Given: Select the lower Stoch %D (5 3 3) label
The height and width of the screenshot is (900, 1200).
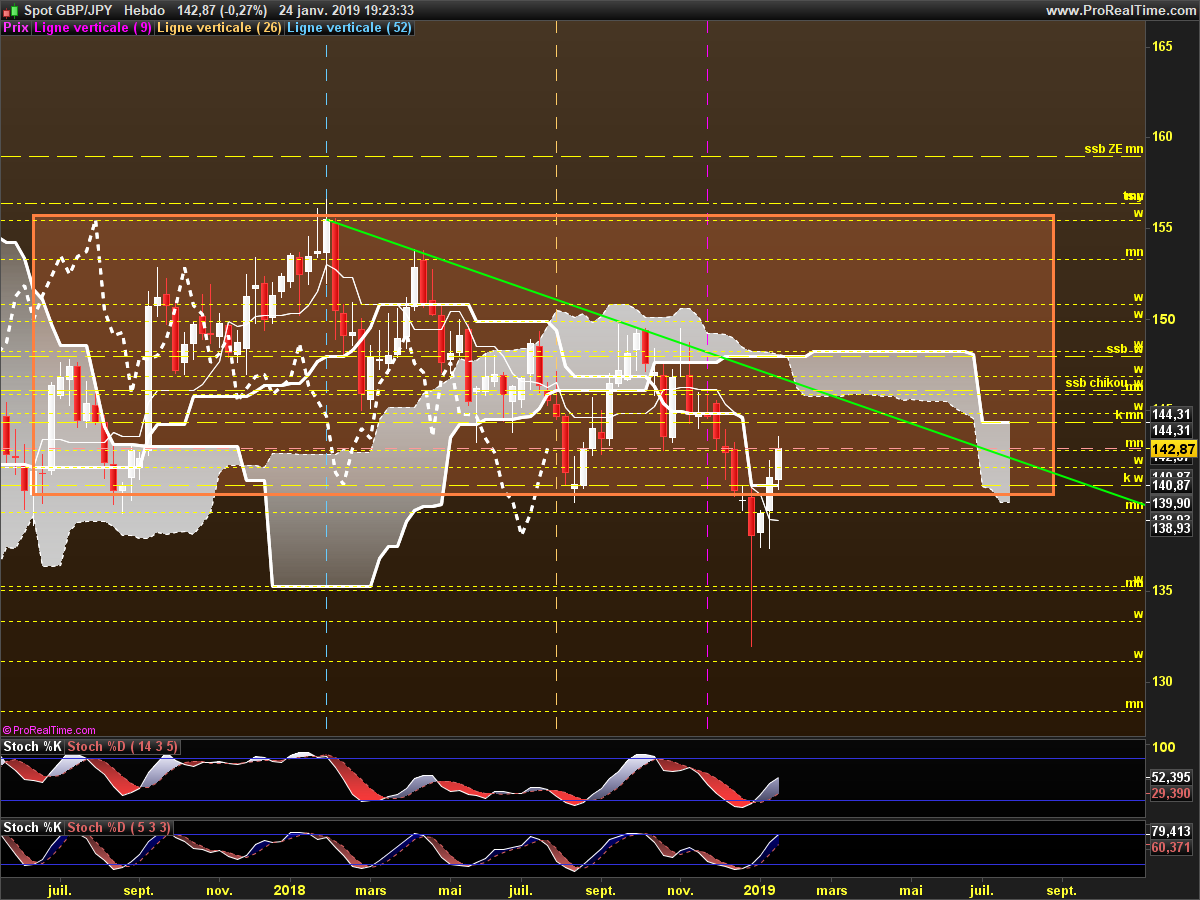Looking at the screenshot, I should pos(120,828).
